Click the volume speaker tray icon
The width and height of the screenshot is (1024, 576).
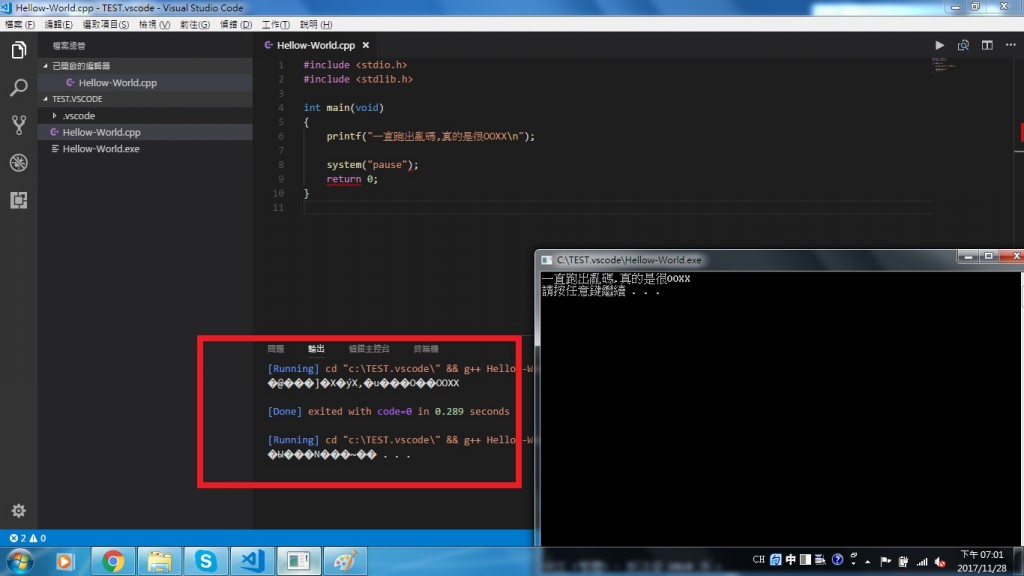pos(940,561)
